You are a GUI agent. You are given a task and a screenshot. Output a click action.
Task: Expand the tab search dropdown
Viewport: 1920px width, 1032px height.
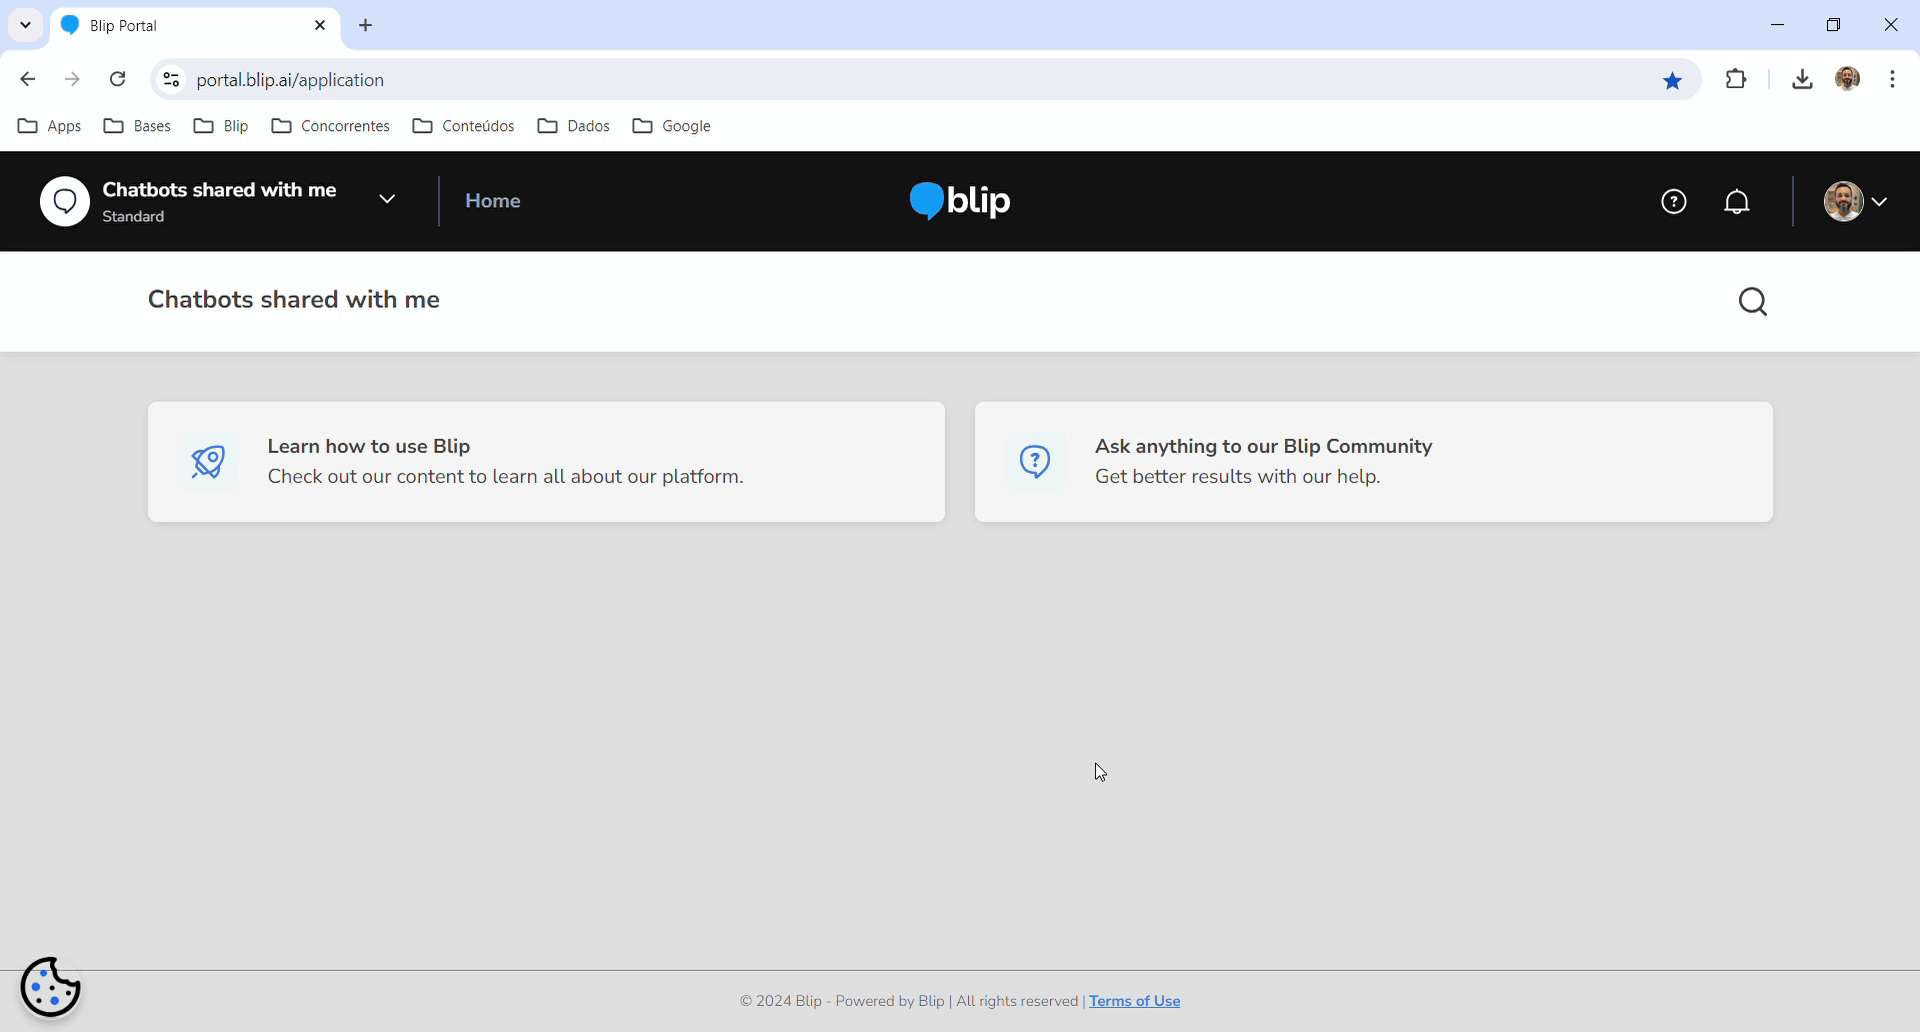[25, 25]
